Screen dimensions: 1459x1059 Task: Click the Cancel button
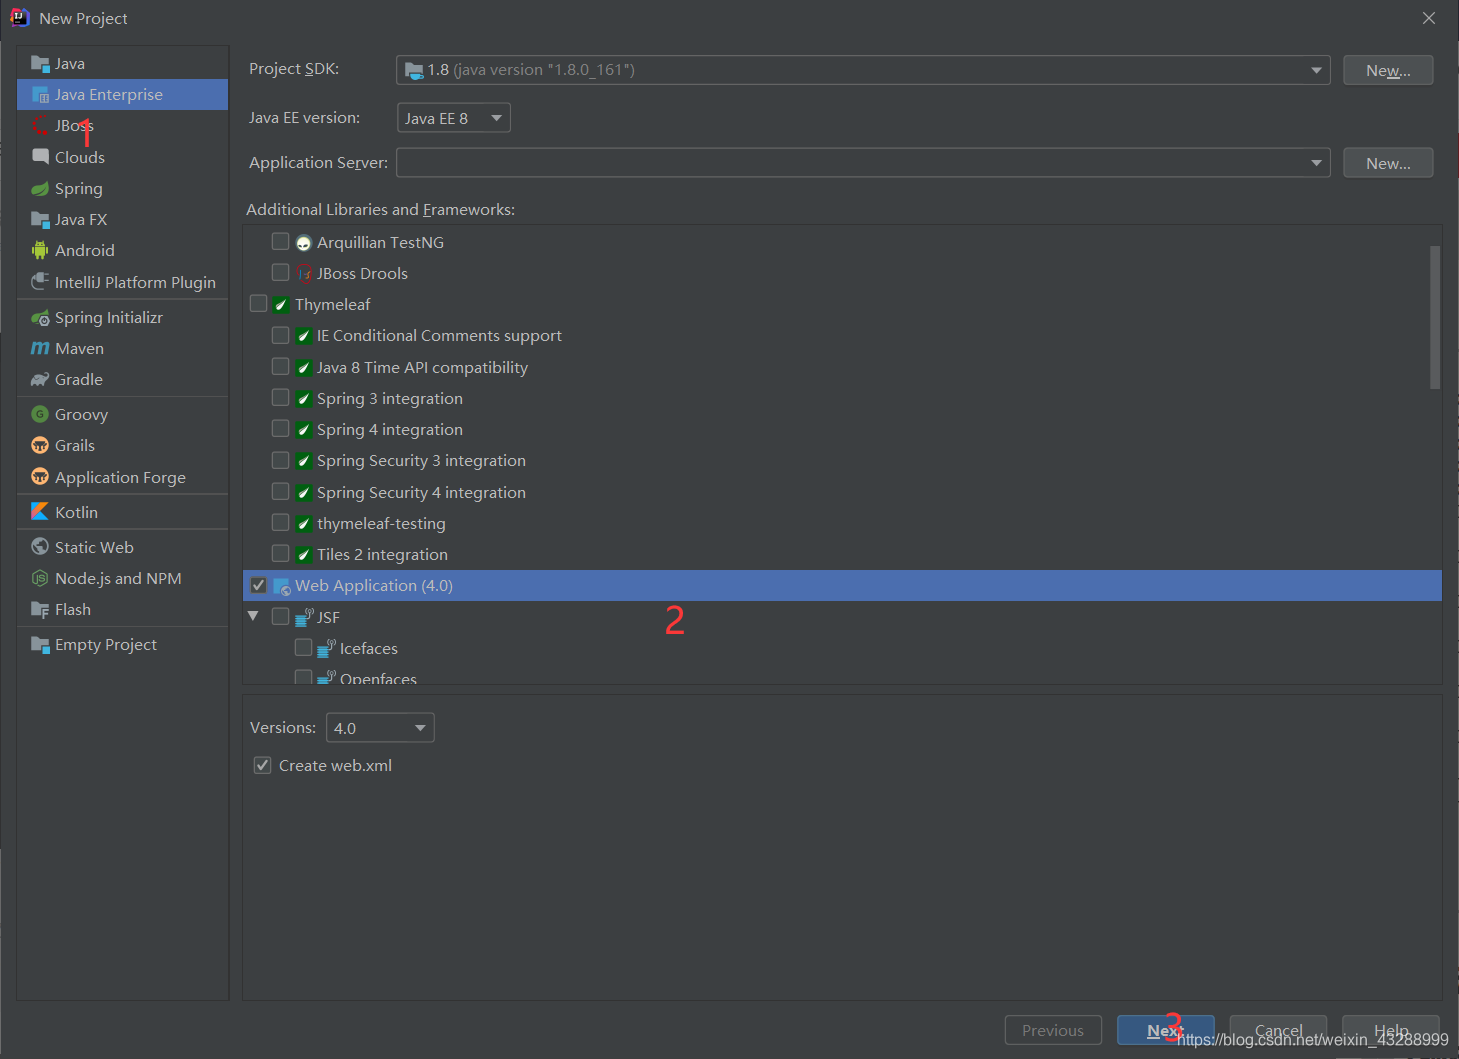(1278, 1030)
